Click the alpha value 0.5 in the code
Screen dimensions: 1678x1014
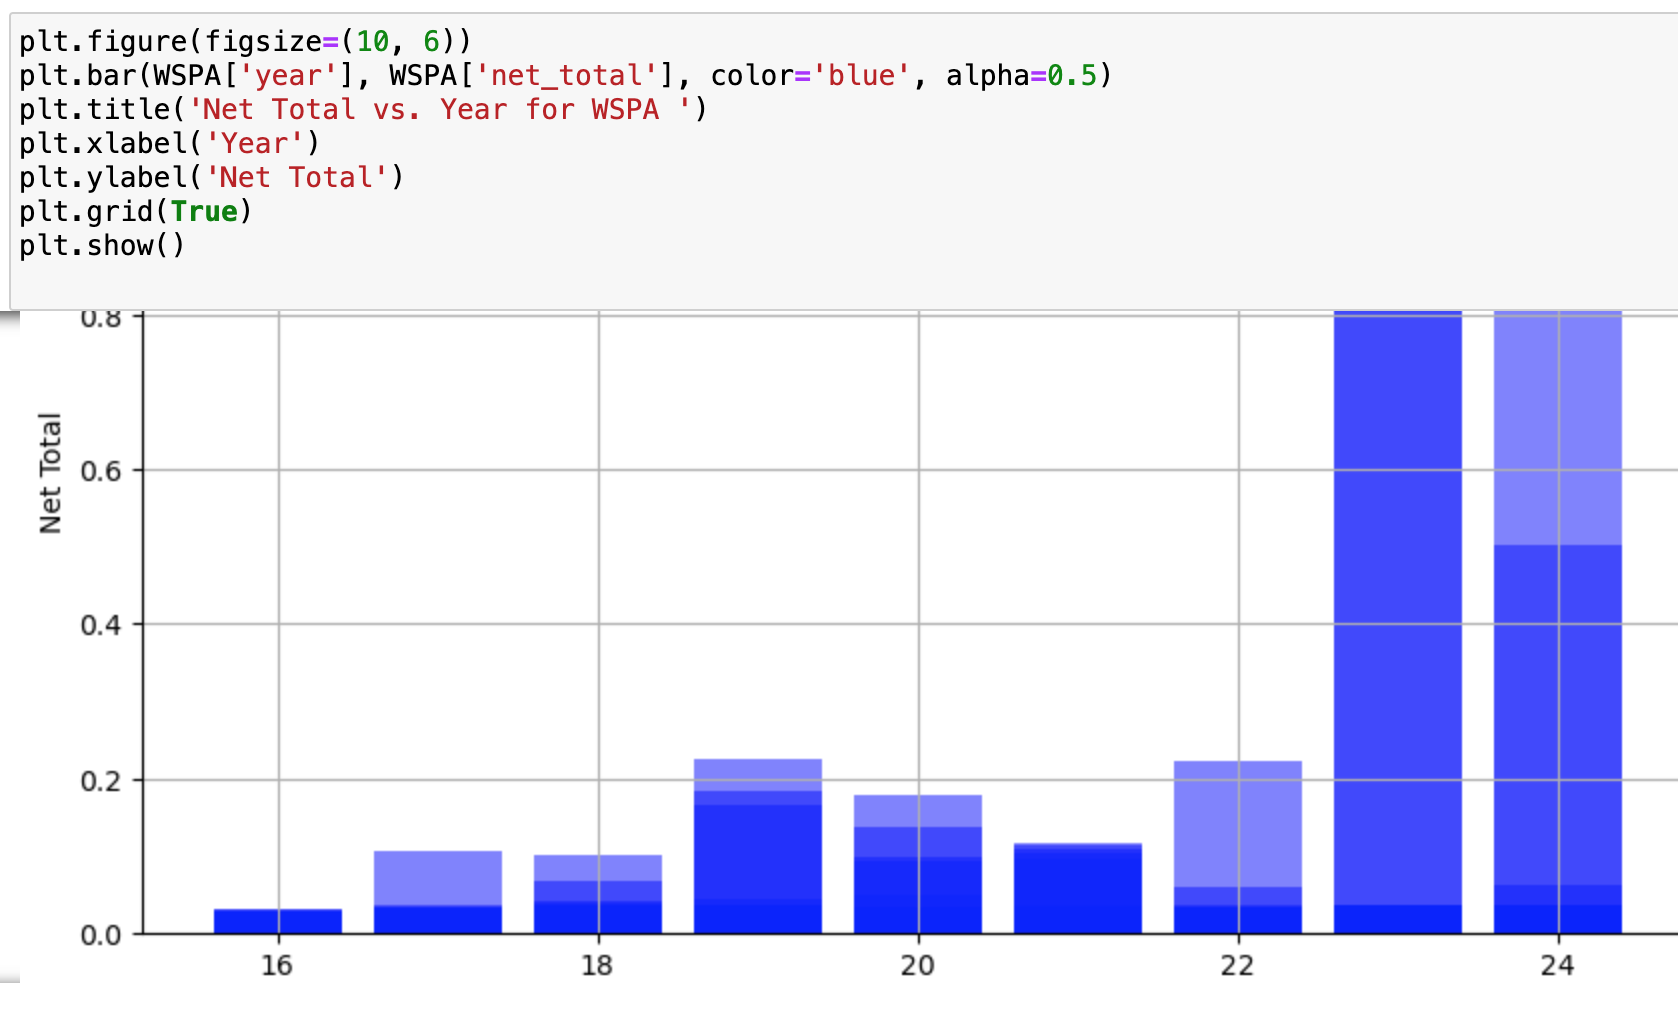click(x=1071, y=76)
